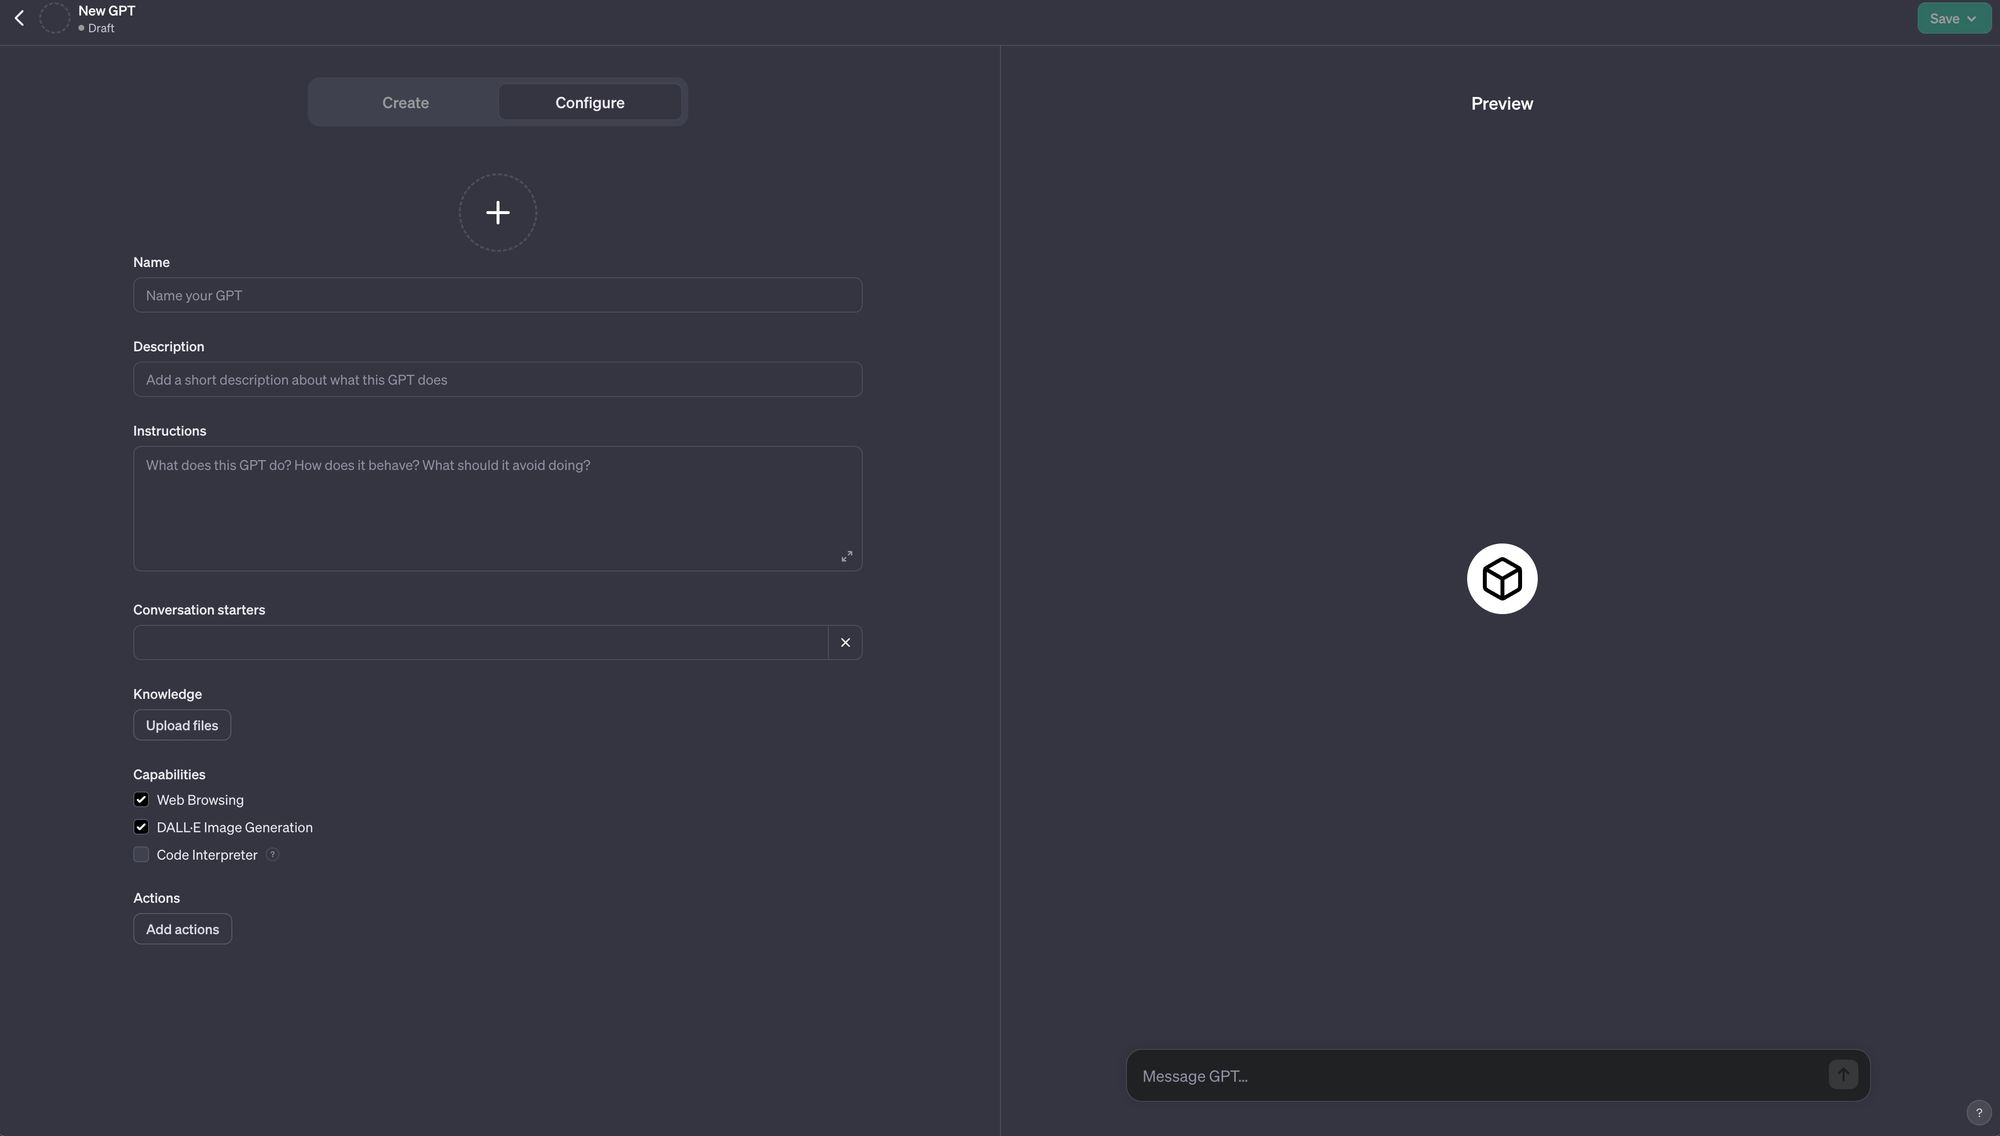Go back using the left arrow
2000x1136 pixels.
click(19, 18)
